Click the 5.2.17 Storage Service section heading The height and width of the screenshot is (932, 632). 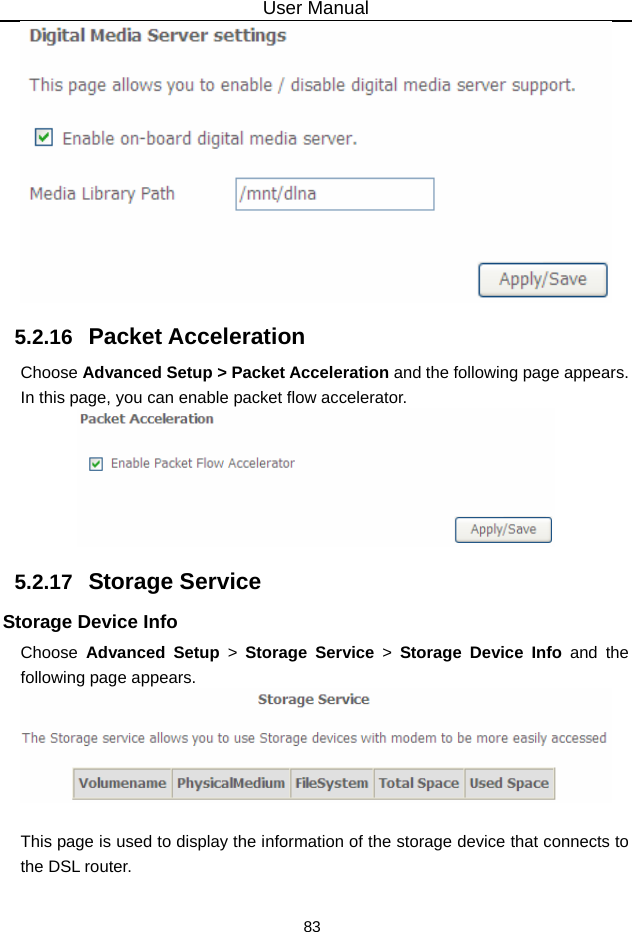click(138, 581)
